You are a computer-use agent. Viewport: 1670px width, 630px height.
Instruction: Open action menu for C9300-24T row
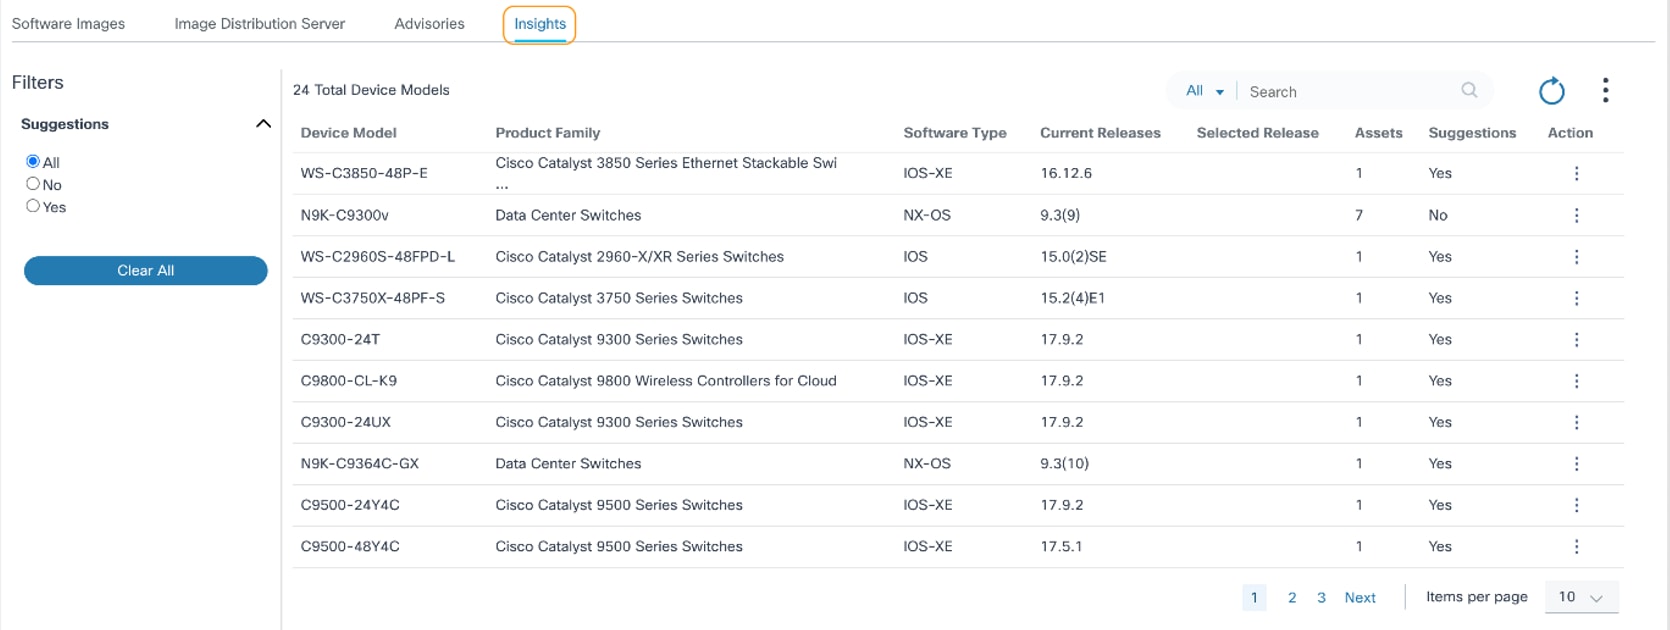click(x=1576, y=340)
